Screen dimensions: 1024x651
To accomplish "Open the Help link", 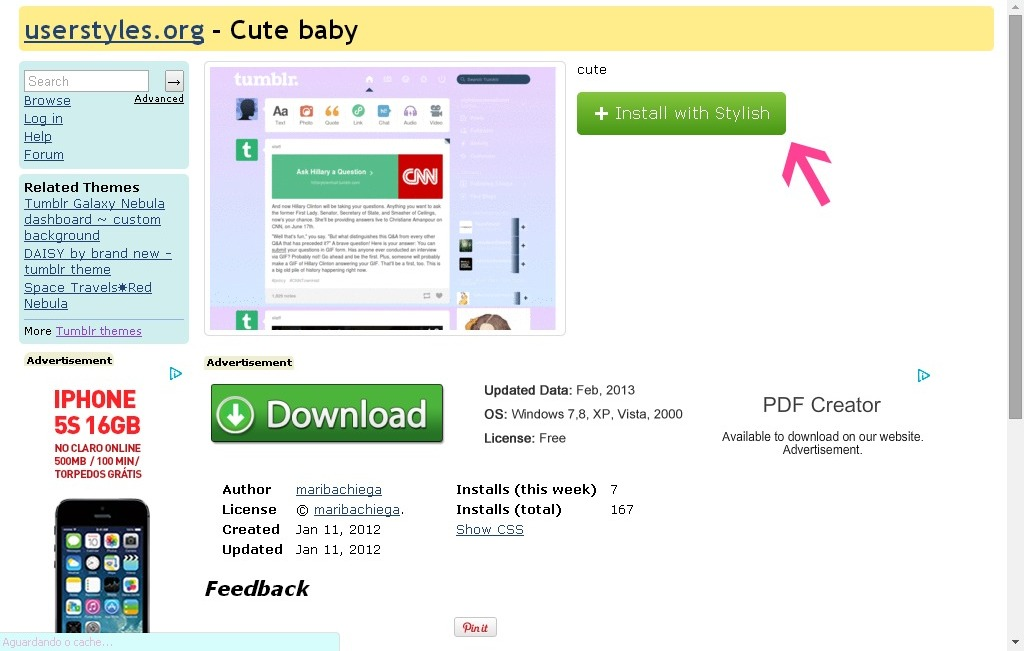I will click(38, 136).
